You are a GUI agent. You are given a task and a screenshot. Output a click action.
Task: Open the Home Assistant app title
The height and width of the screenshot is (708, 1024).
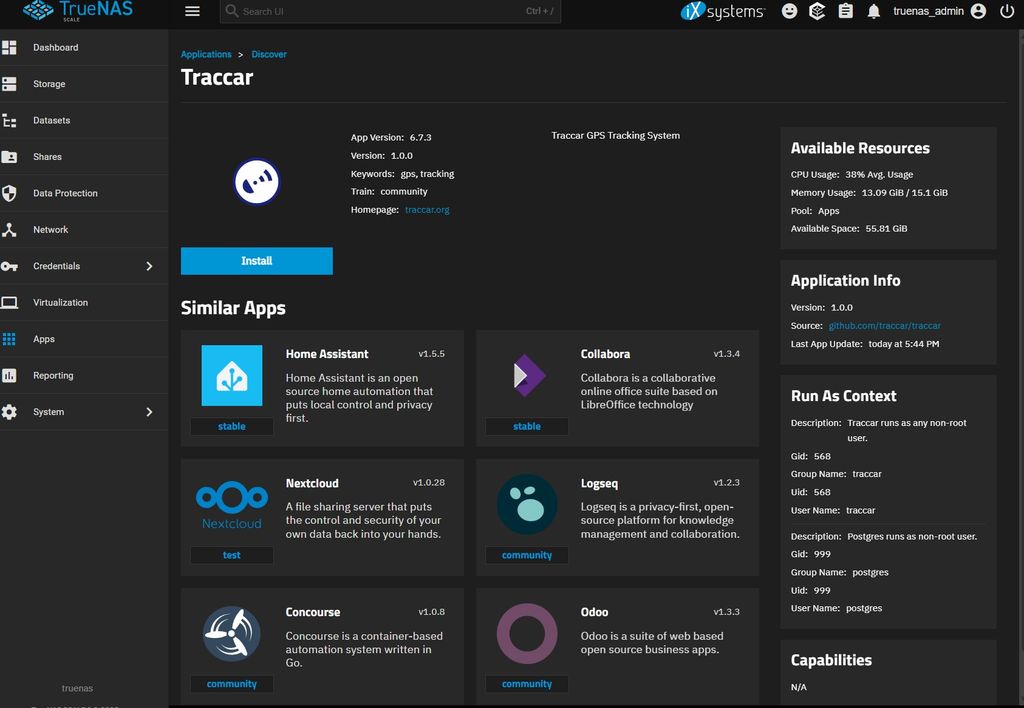(327, 354)
